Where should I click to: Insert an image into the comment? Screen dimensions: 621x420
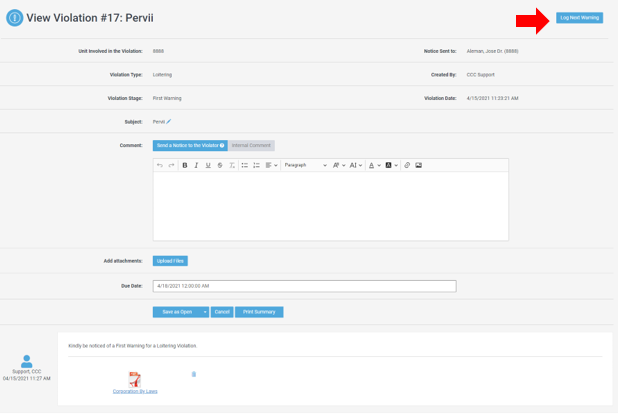419,166
